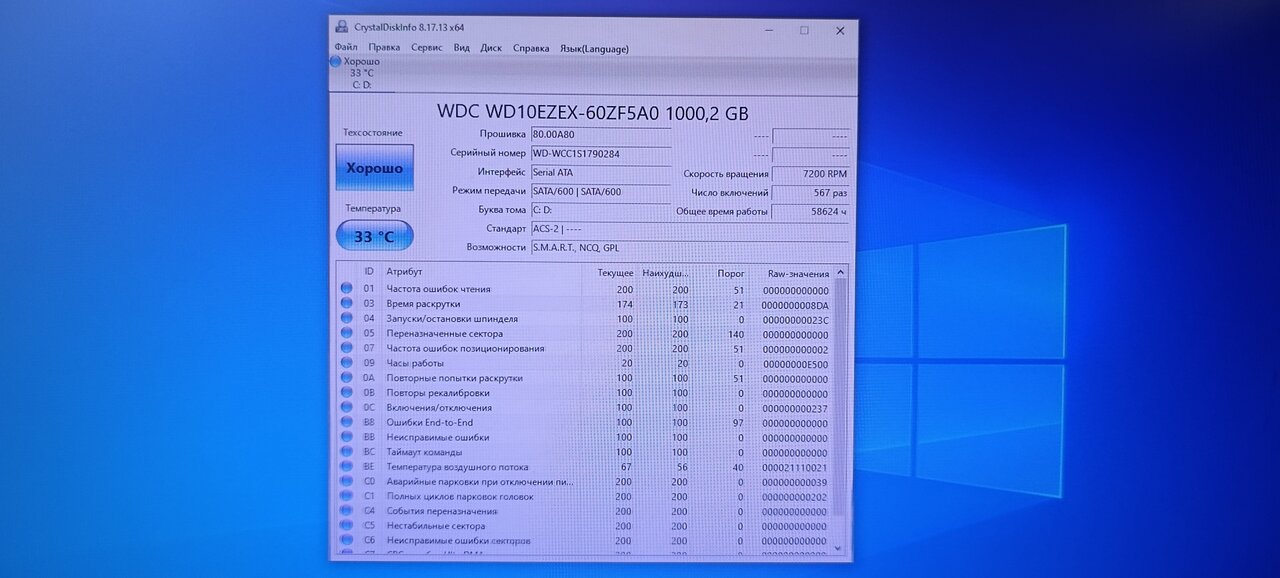Click the status circle for Нестабильные сектора

coord(346,526)
